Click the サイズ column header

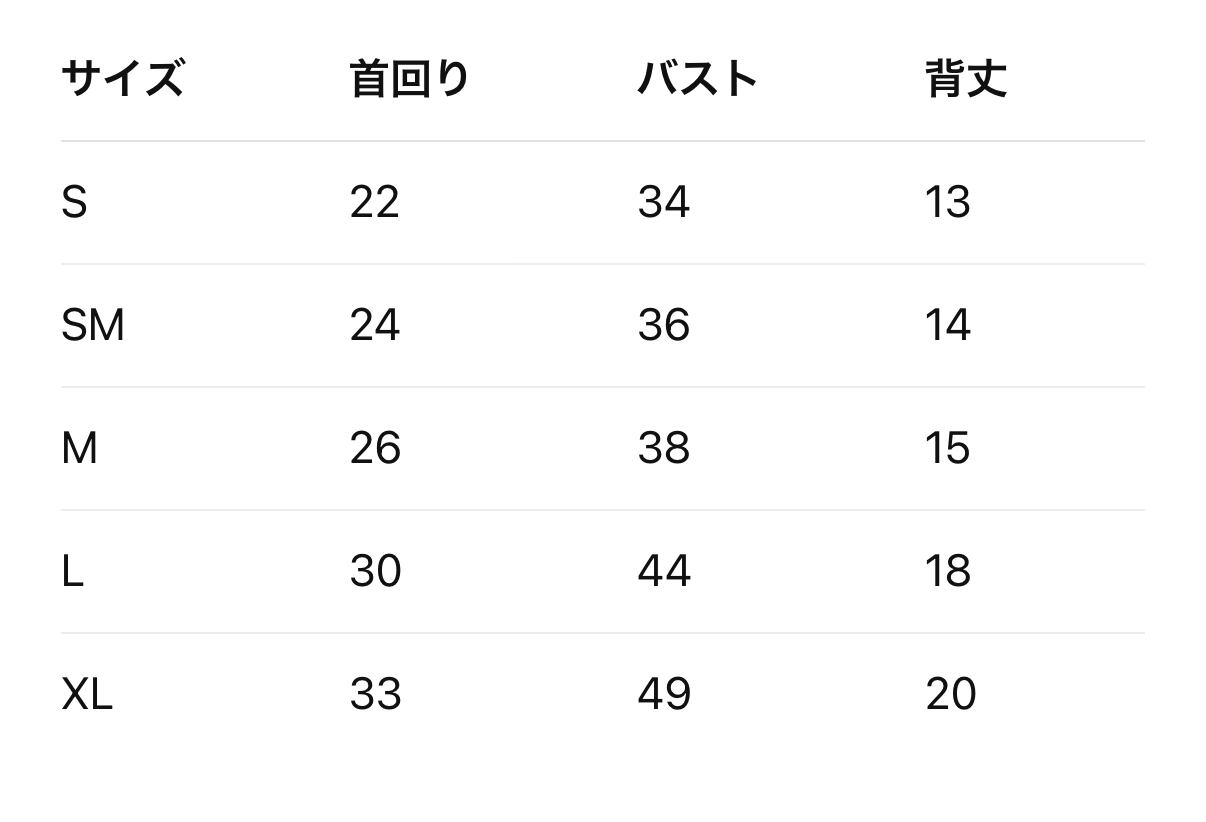click(x=122, y=78)
